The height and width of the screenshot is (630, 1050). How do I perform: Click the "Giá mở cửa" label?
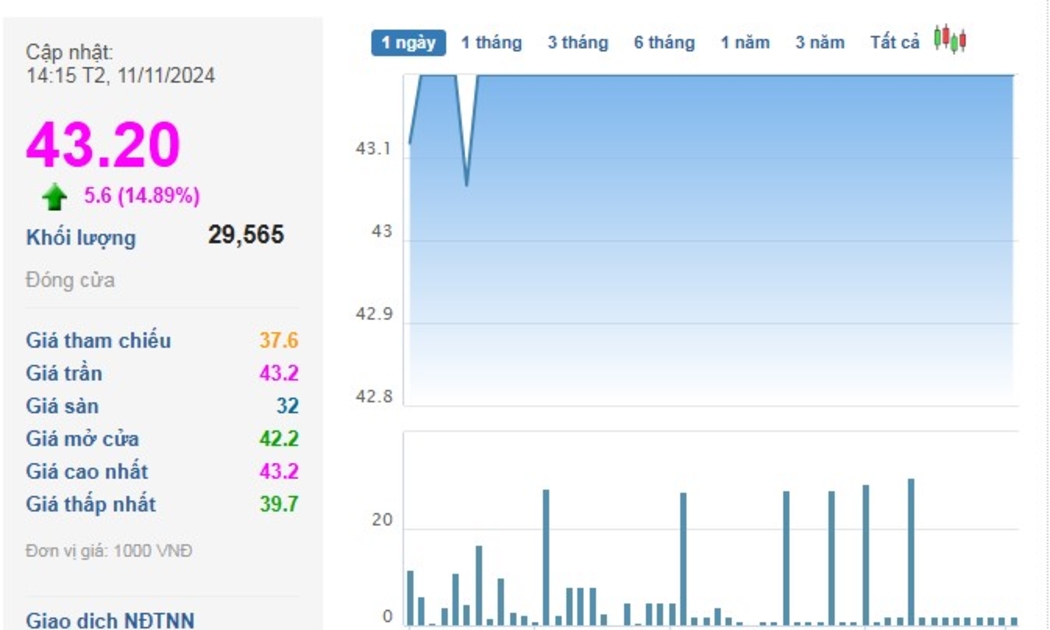(x=82, y=439)
